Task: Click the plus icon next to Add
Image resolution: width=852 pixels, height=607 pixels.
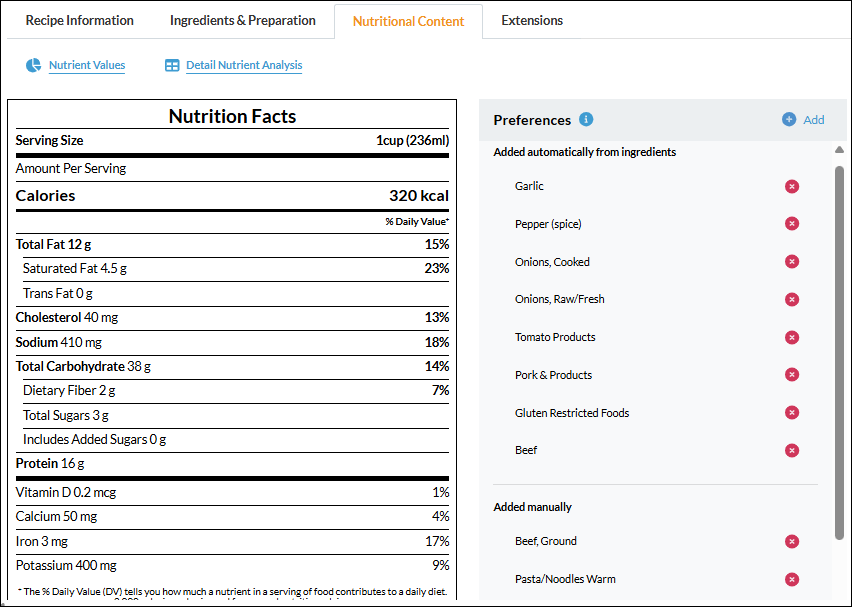Action: [789, 120]
